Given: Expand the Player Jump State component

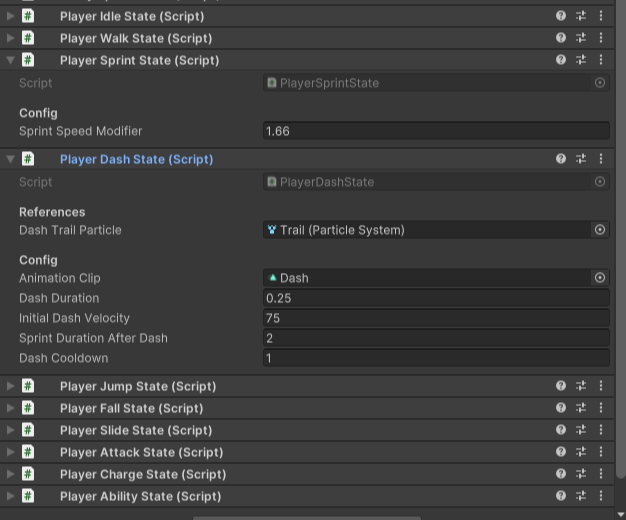Looking at the screenshot, I should pos(10,386).
